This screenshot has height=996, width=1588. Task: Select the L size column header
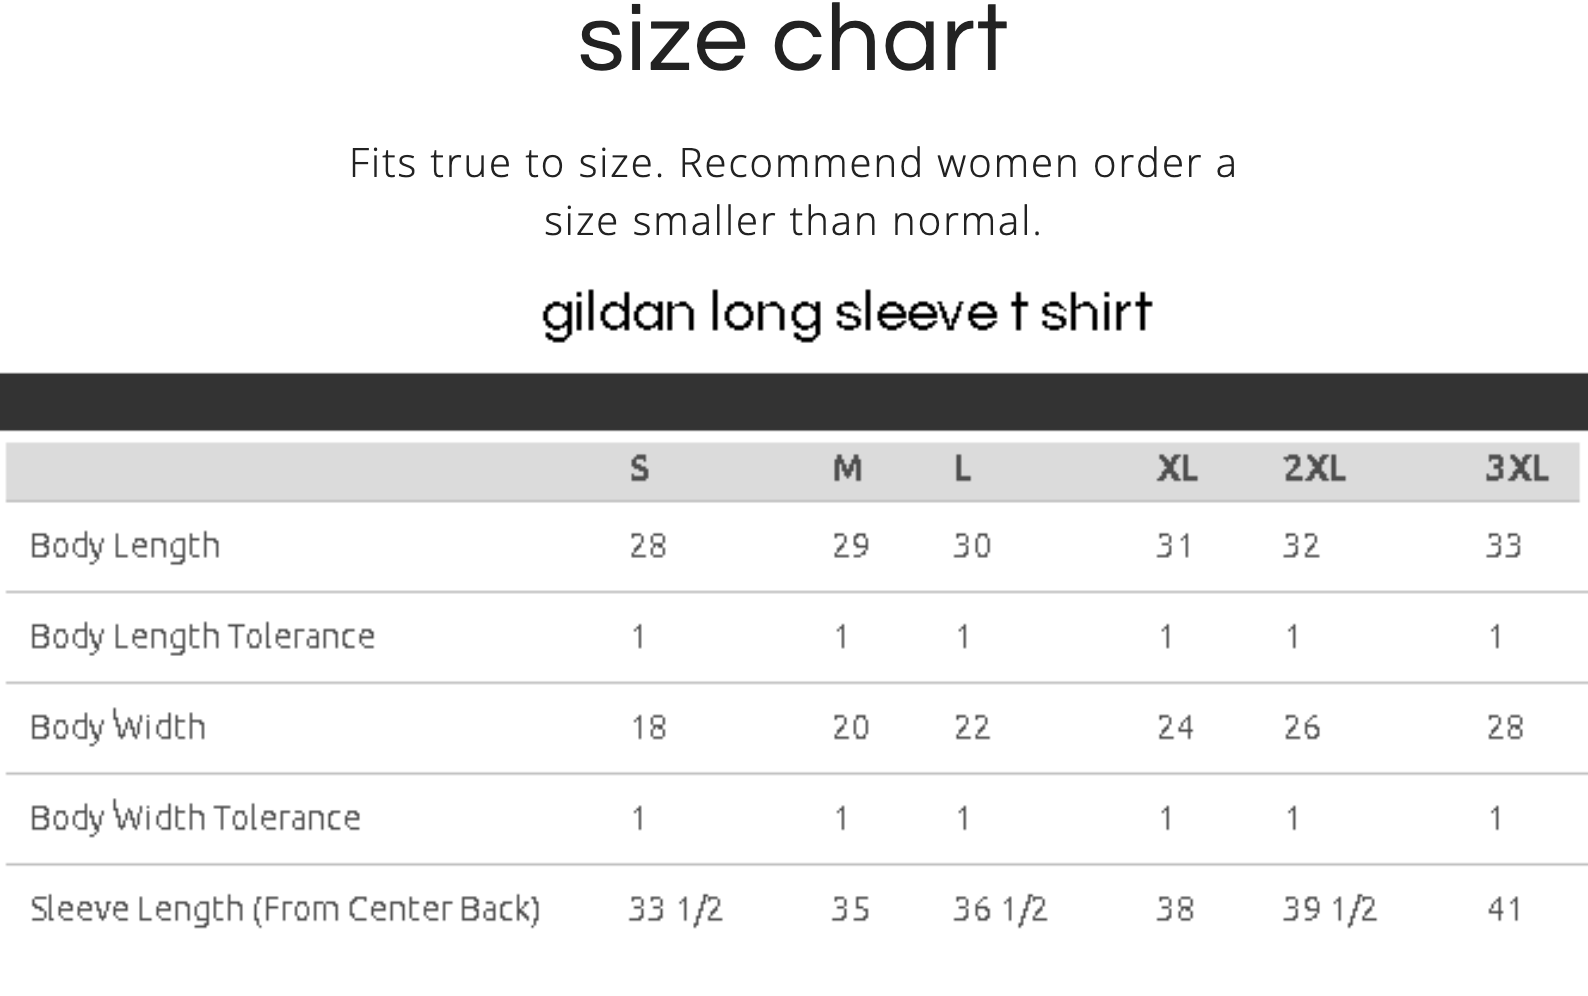[x=962, y=468]
